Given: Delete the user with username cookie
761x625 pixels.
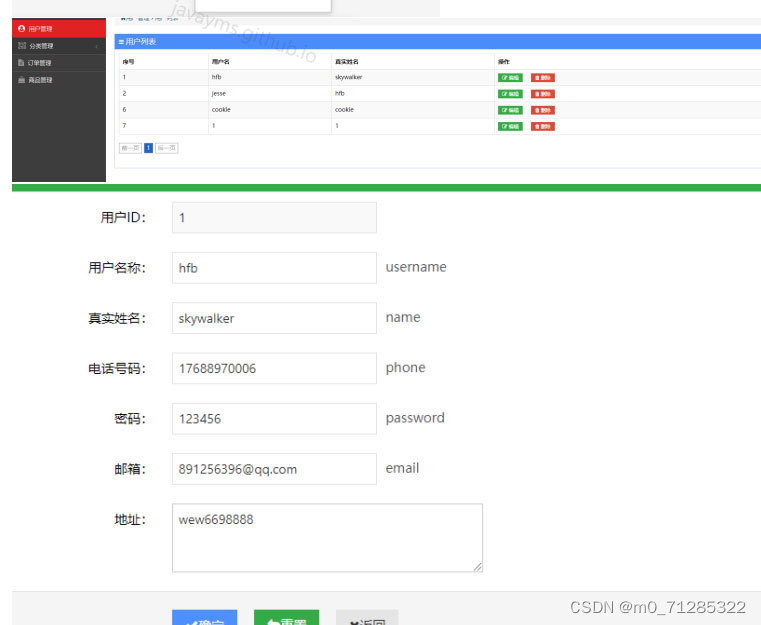Looking at the screenshot, I should coord(543,110).
